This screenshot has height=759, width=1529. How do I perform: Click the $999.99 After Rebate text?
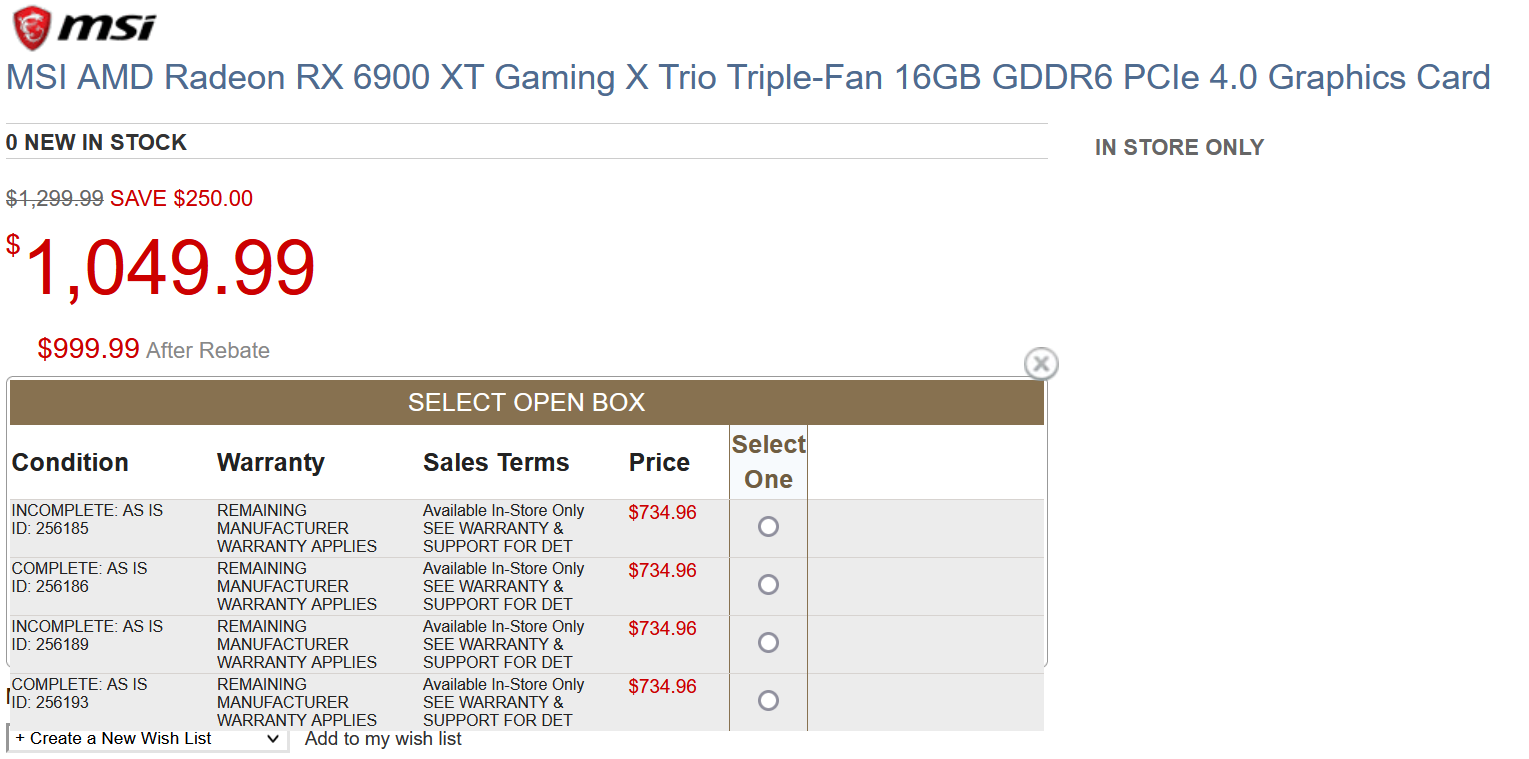[153, 350]
